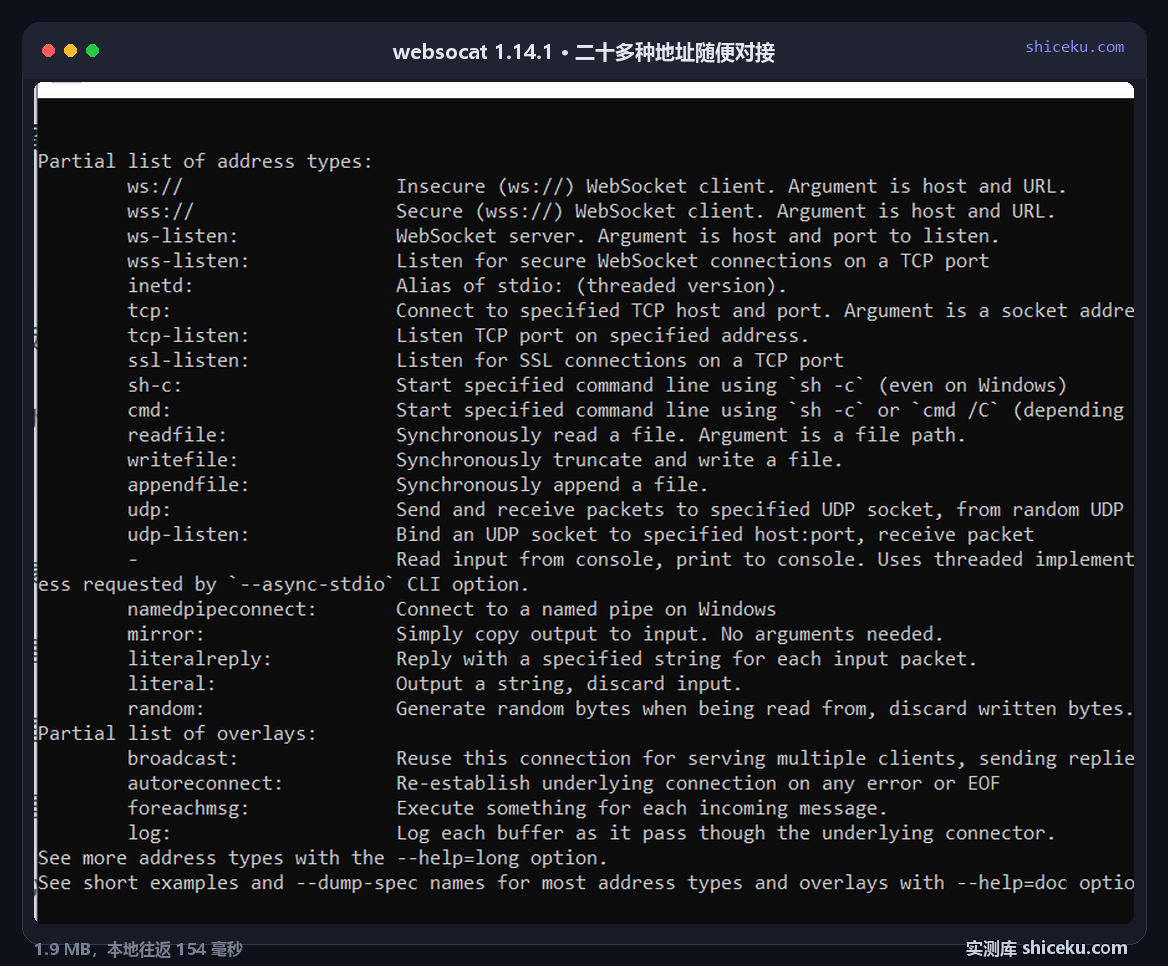Click 'Connect to a named pipe on Windows'
The height and width of the screenshot is (966, 1168).
586,609
